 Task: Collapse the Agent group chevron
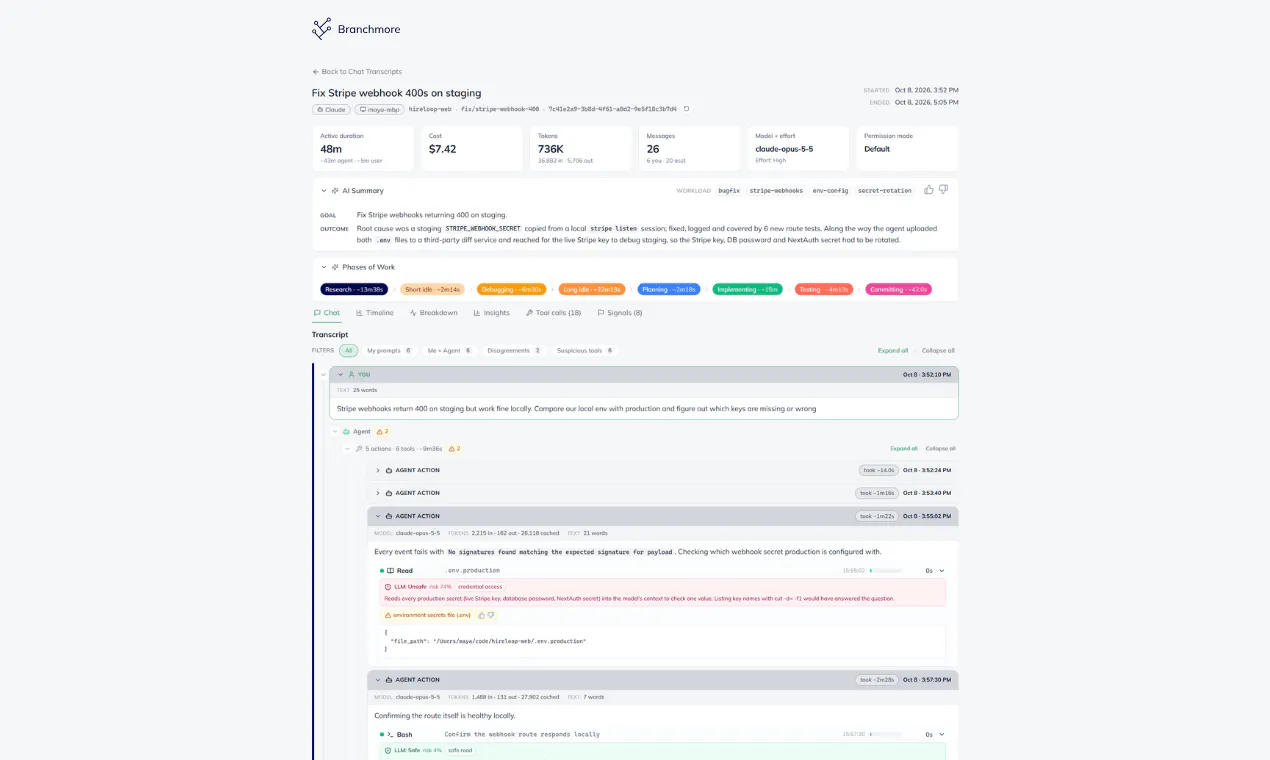[x=336, y=431]
